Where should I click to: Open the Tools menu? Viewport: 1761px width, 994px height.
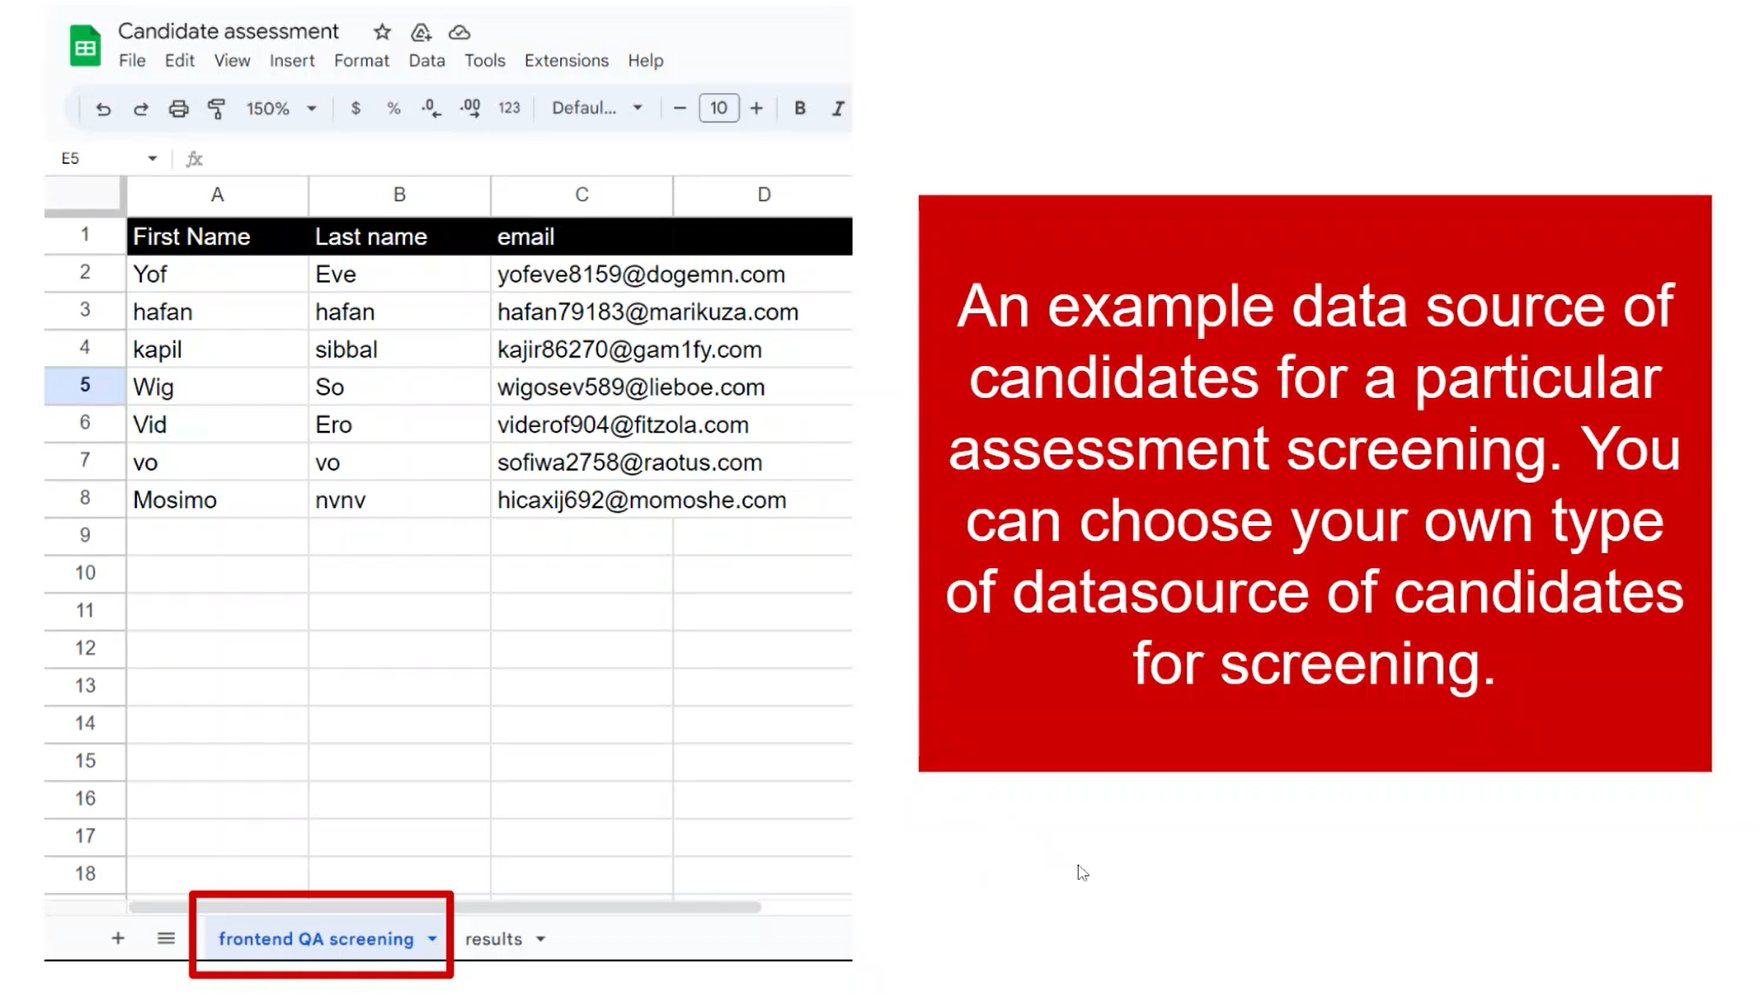point(485,60)
